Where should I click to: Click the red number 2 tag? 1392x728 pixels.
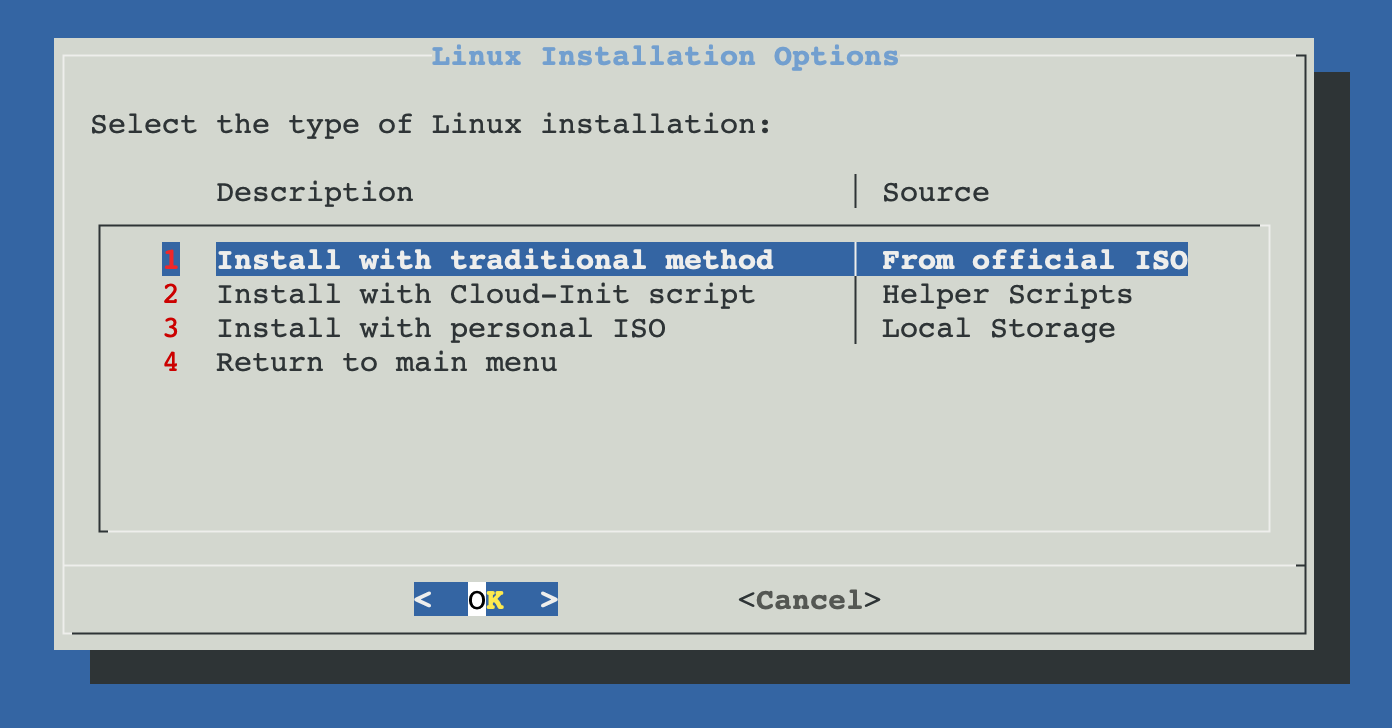(x=171, y=295)
